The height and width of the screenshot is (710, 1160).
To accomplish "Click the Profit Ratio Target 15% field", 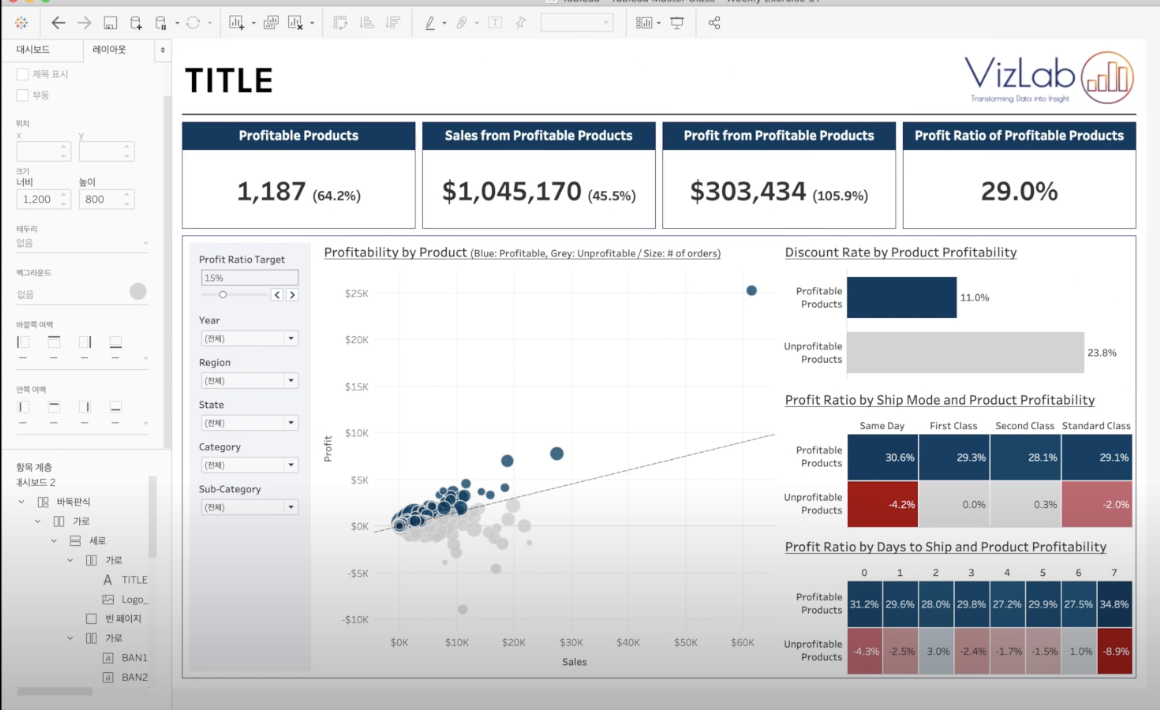I will (x=249, y=277).
